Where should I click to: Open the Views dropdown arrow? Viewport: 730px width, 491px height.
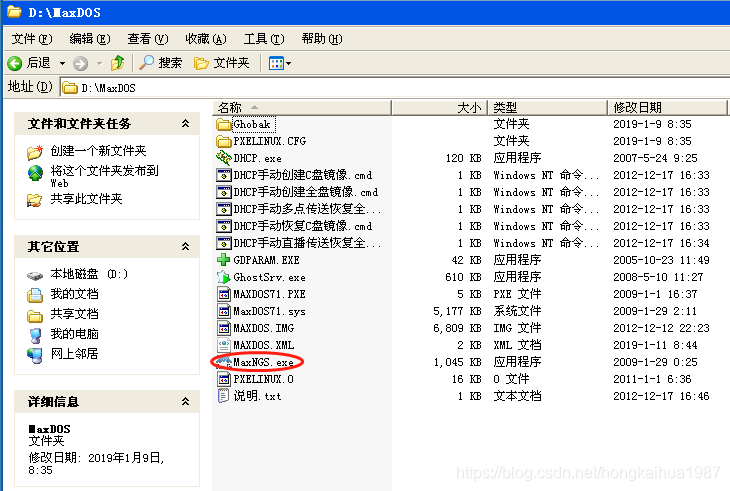pyautogui.click(x=288, y=63)
